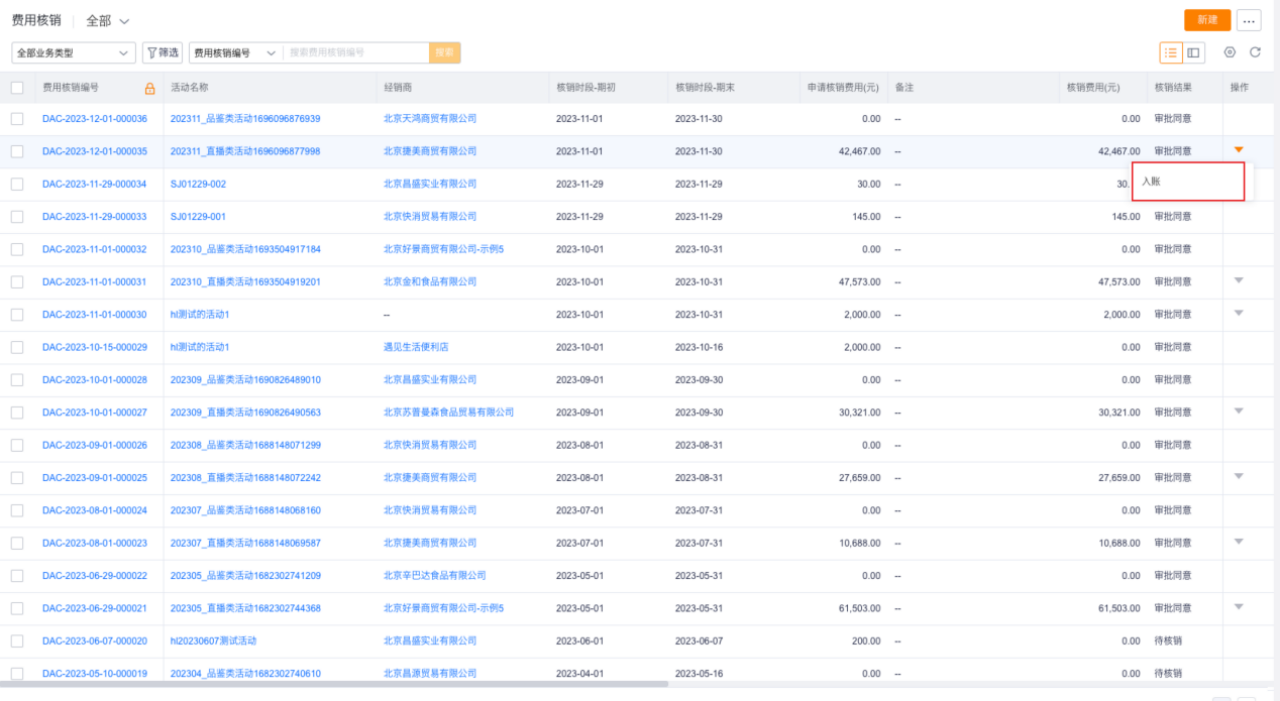Click the 经销商 column header
This screenshot has width=1280, height=701.
click(398, 88)
